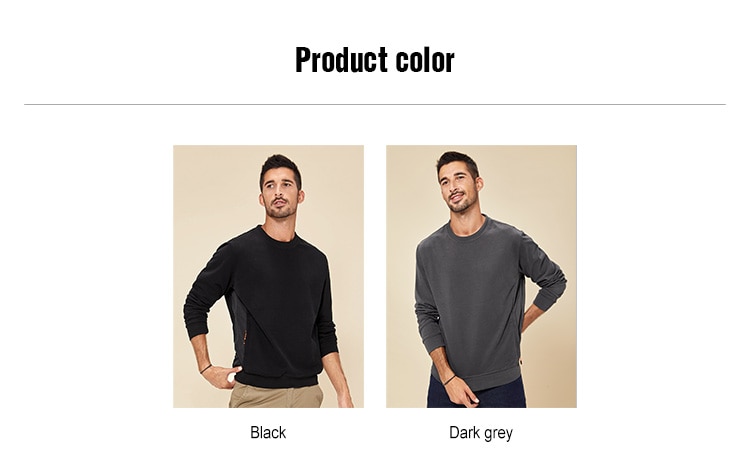Click the word "color" in the heading
Viewport: 750px width, 451px height.
point(425,60)
